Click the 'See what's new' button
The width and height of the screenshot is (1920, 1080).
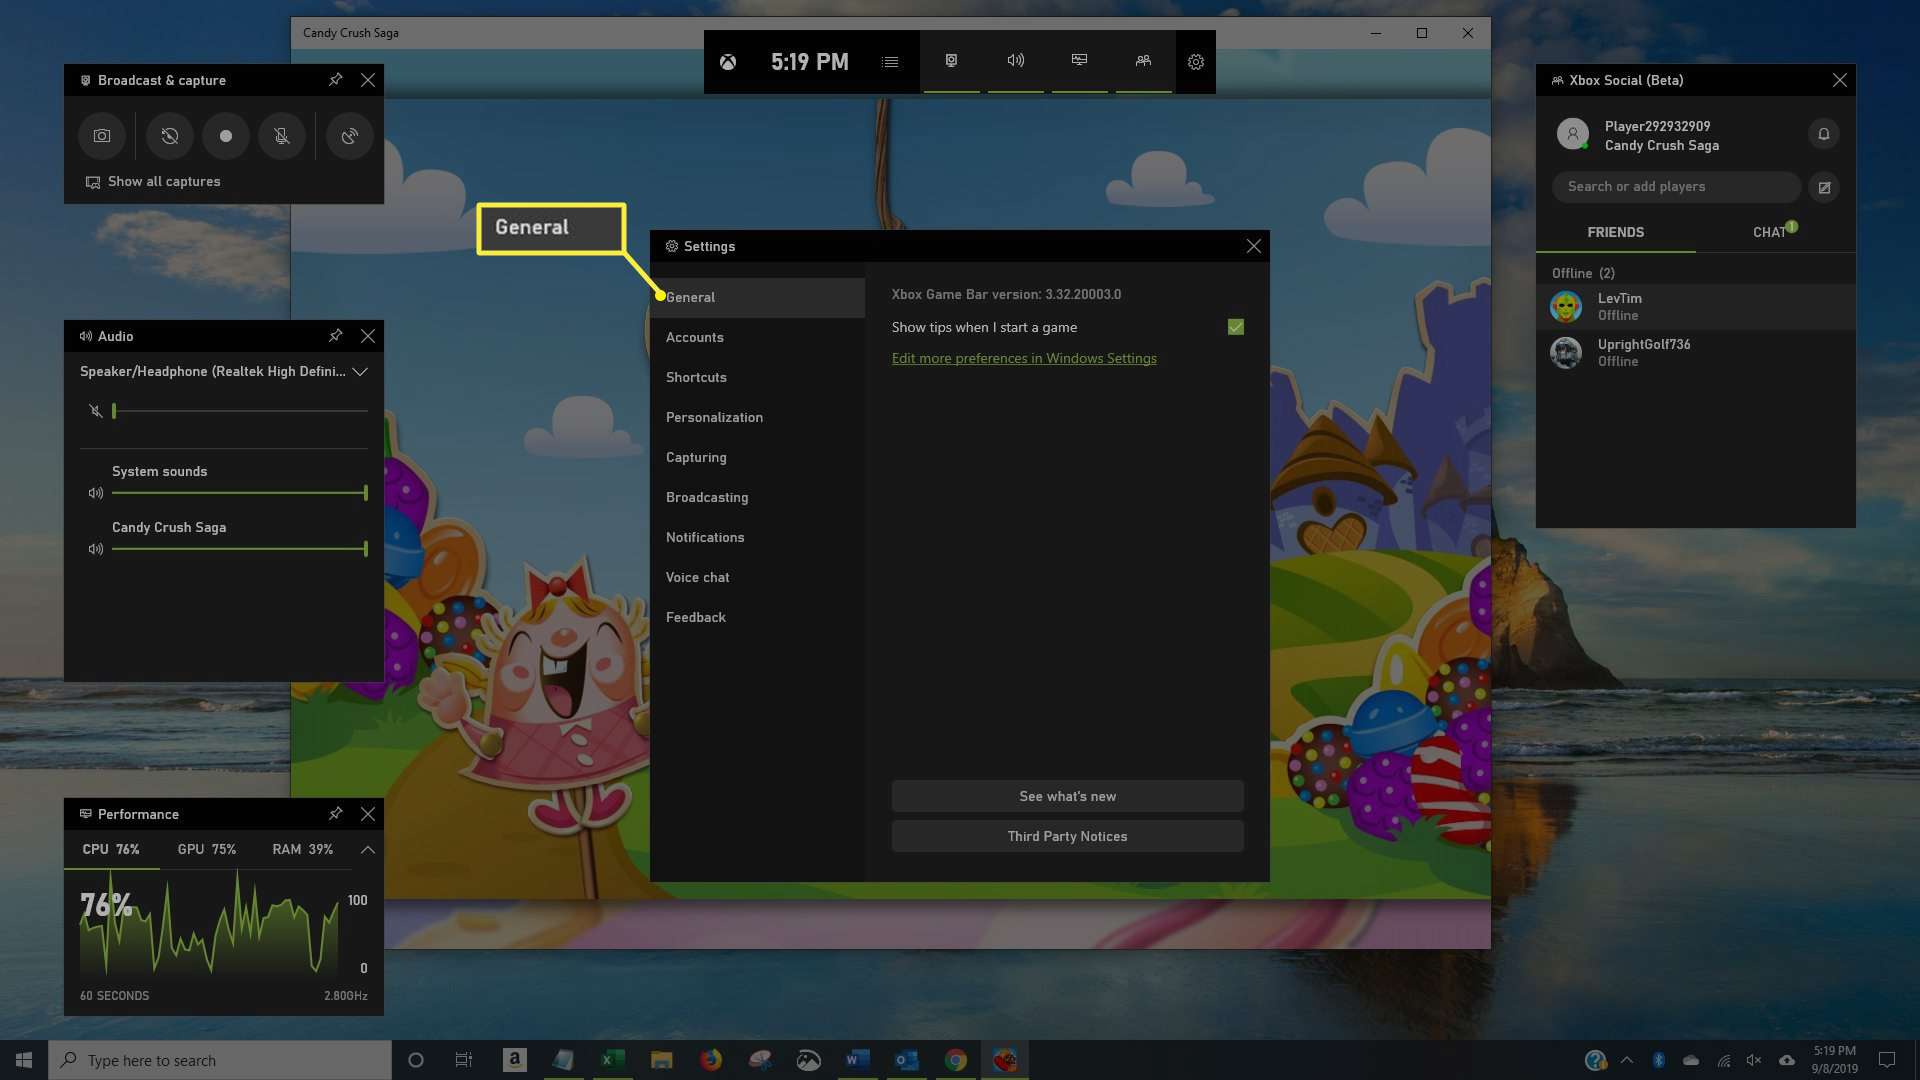[1067, 795]
